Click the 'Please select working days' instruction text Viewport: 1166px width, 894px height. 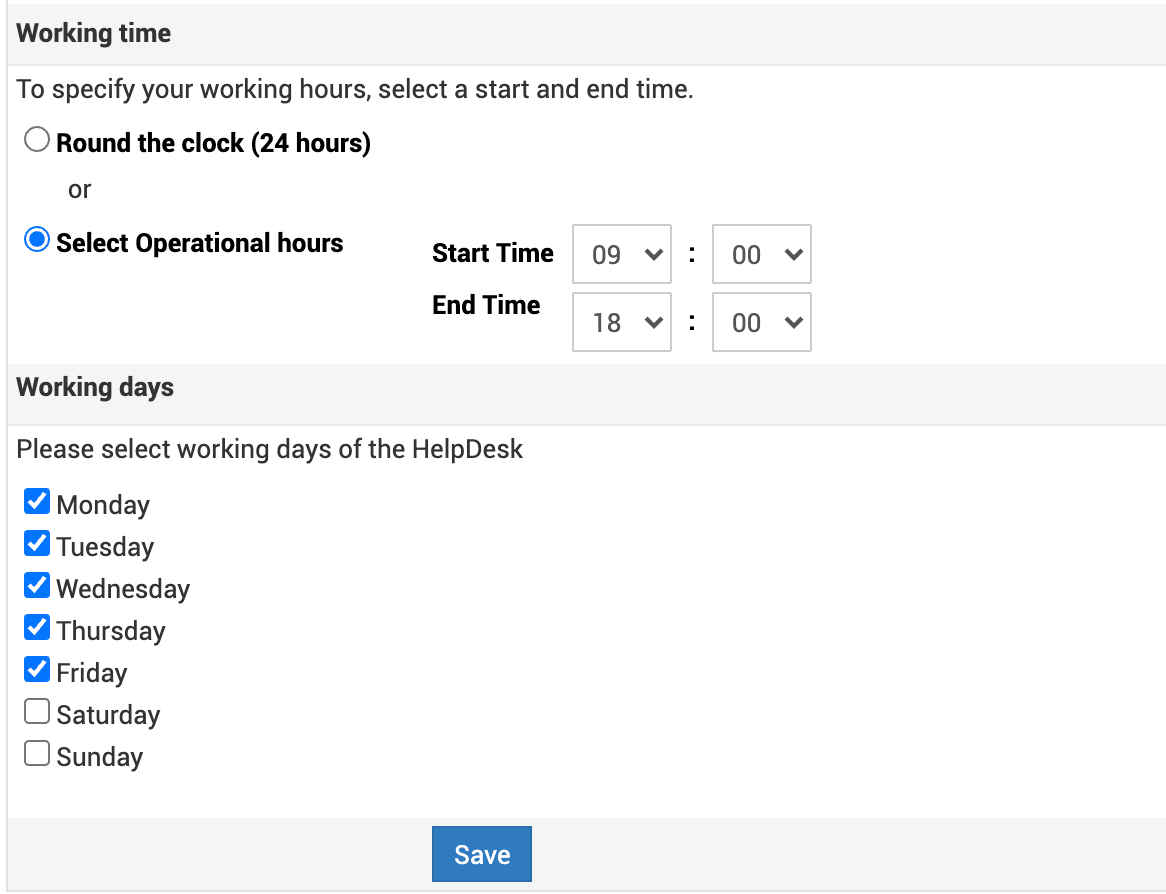(270, 449)
